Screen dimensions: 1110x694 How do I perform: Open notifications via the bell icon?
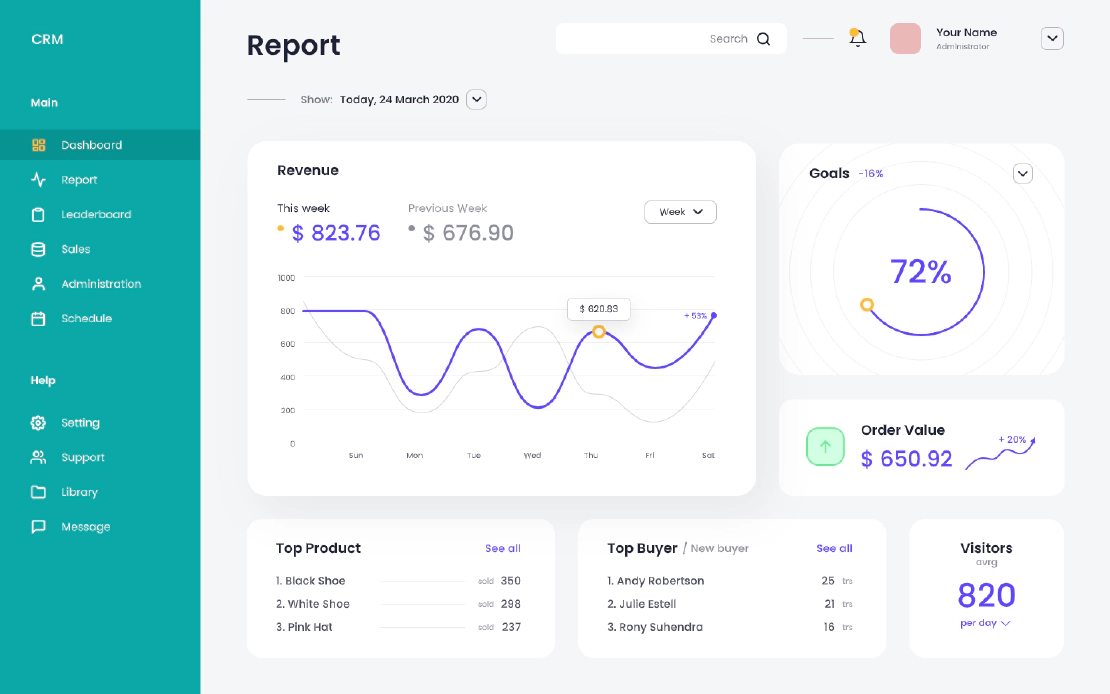857,39
